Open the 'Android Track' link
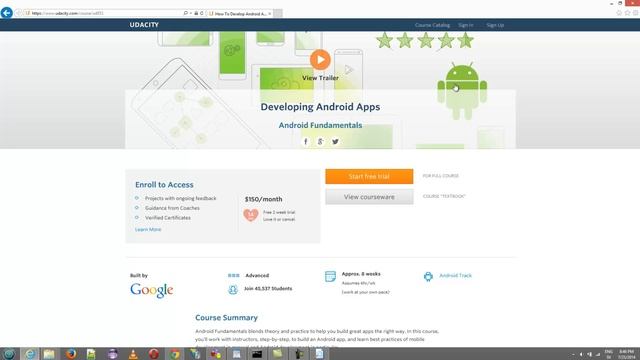The height and width of the screenshot is (360, 640). click(x=456, y=276)
